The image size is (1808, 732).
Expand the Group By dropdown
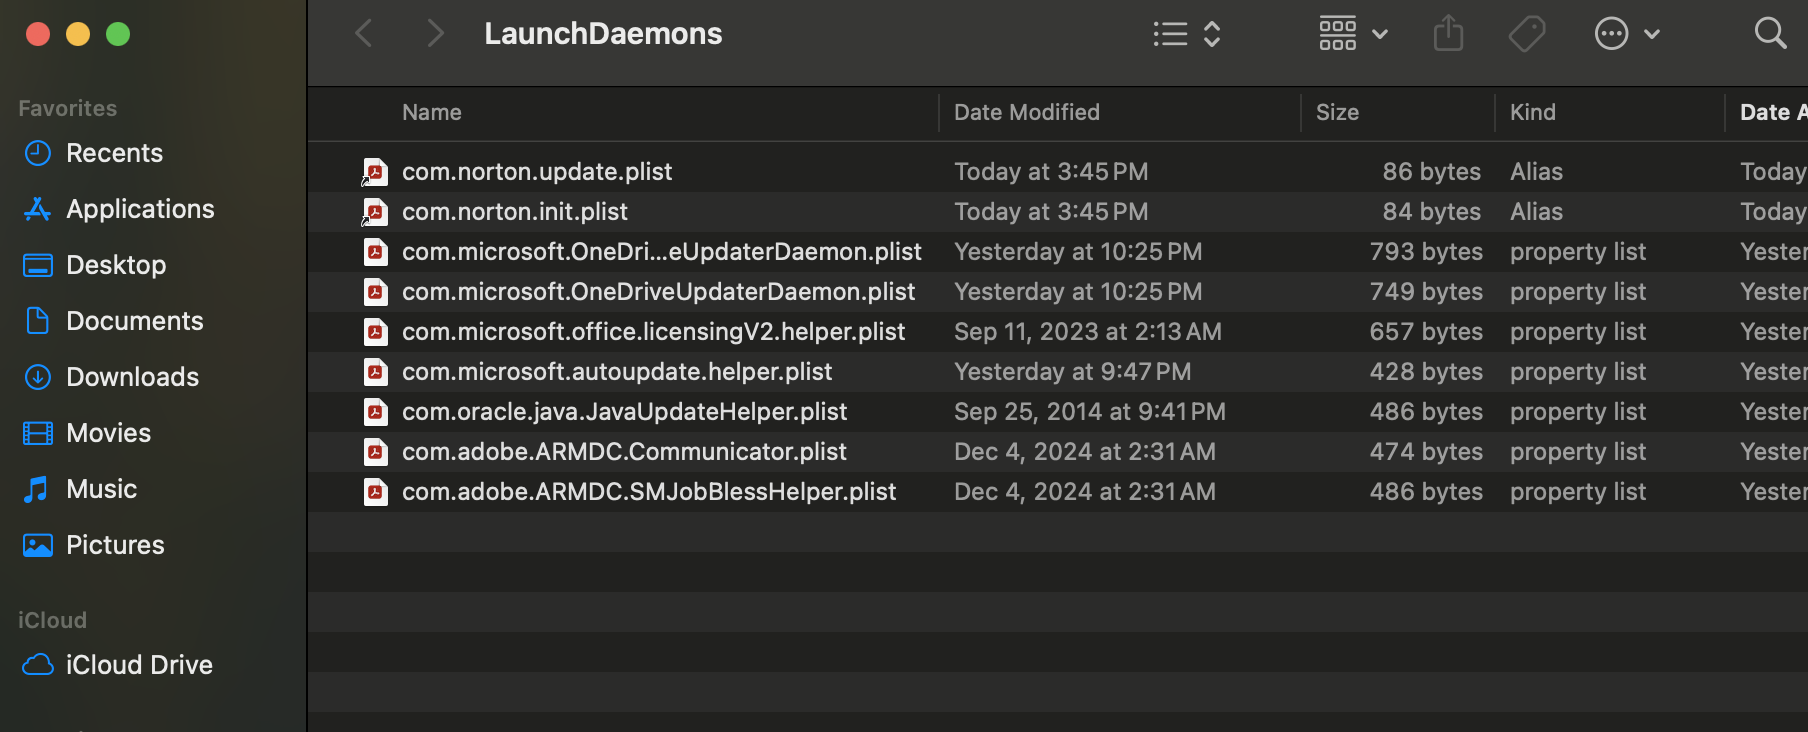pyautogui.click(x=1352, y=34)
